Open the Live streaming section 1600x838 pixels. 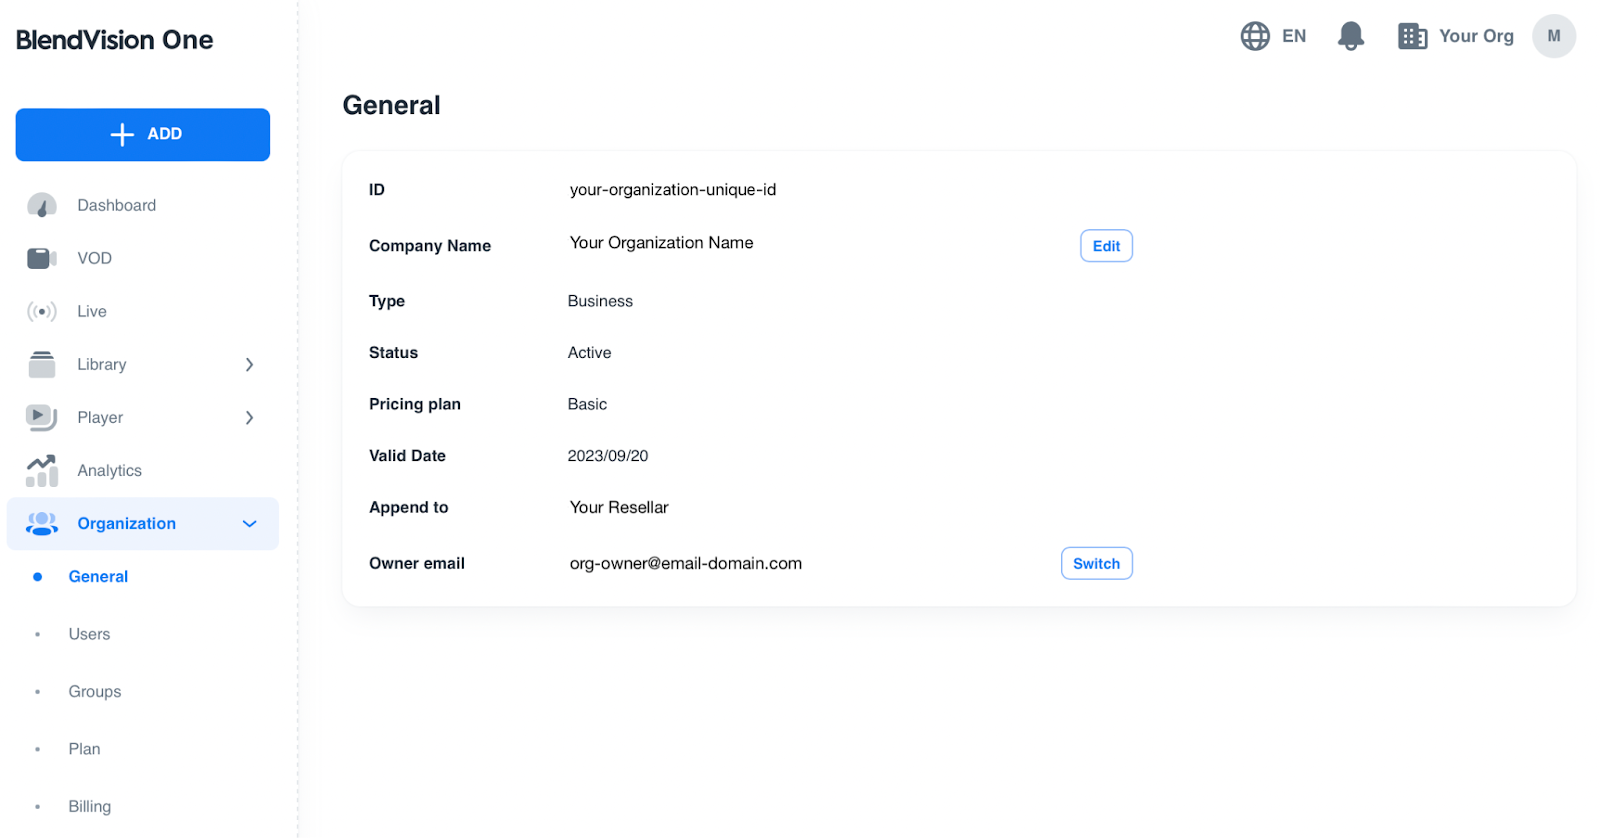click(41, 311)
